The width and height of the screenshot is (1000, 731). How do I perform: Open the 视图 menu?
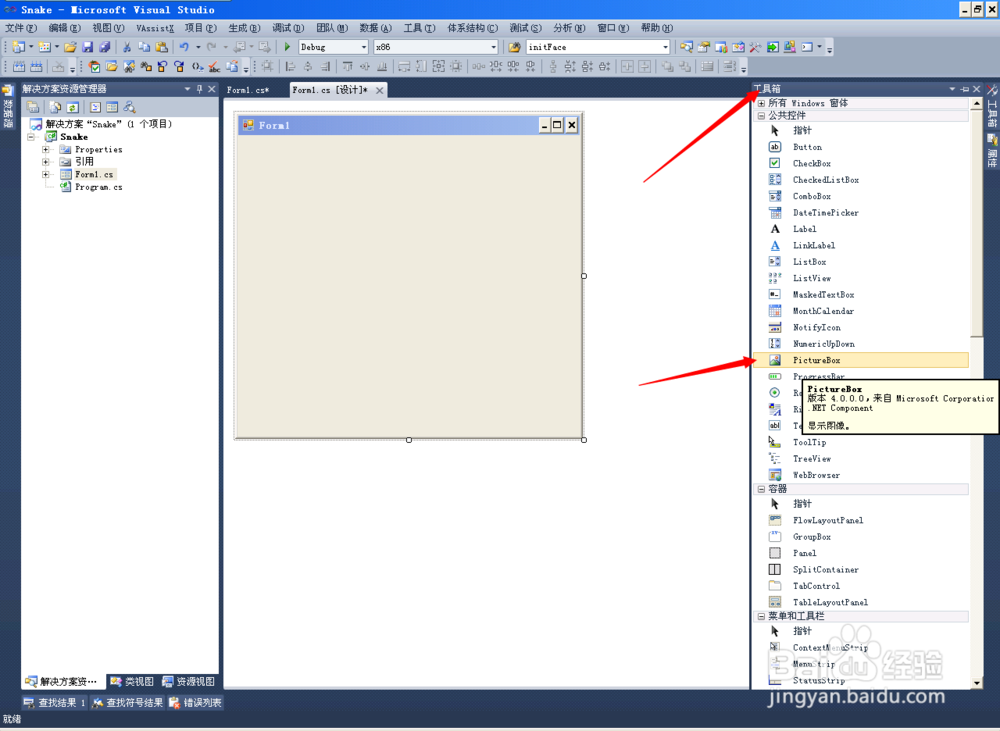click(108, 28)
